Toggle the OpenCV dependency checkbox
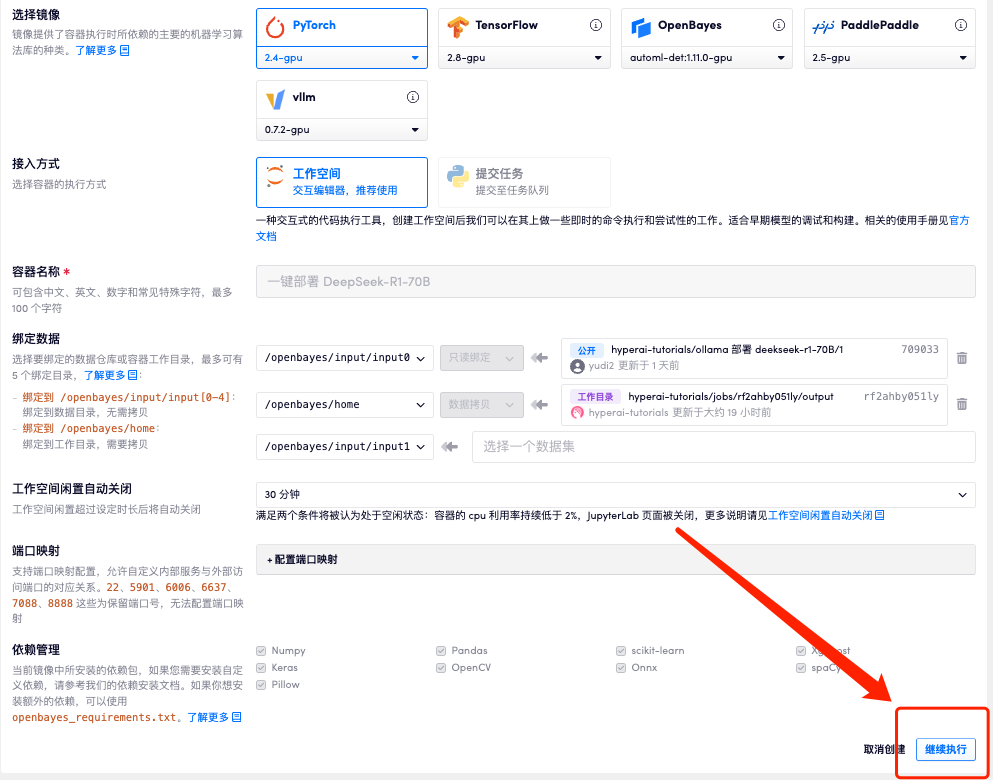 (x=441, y=668)
